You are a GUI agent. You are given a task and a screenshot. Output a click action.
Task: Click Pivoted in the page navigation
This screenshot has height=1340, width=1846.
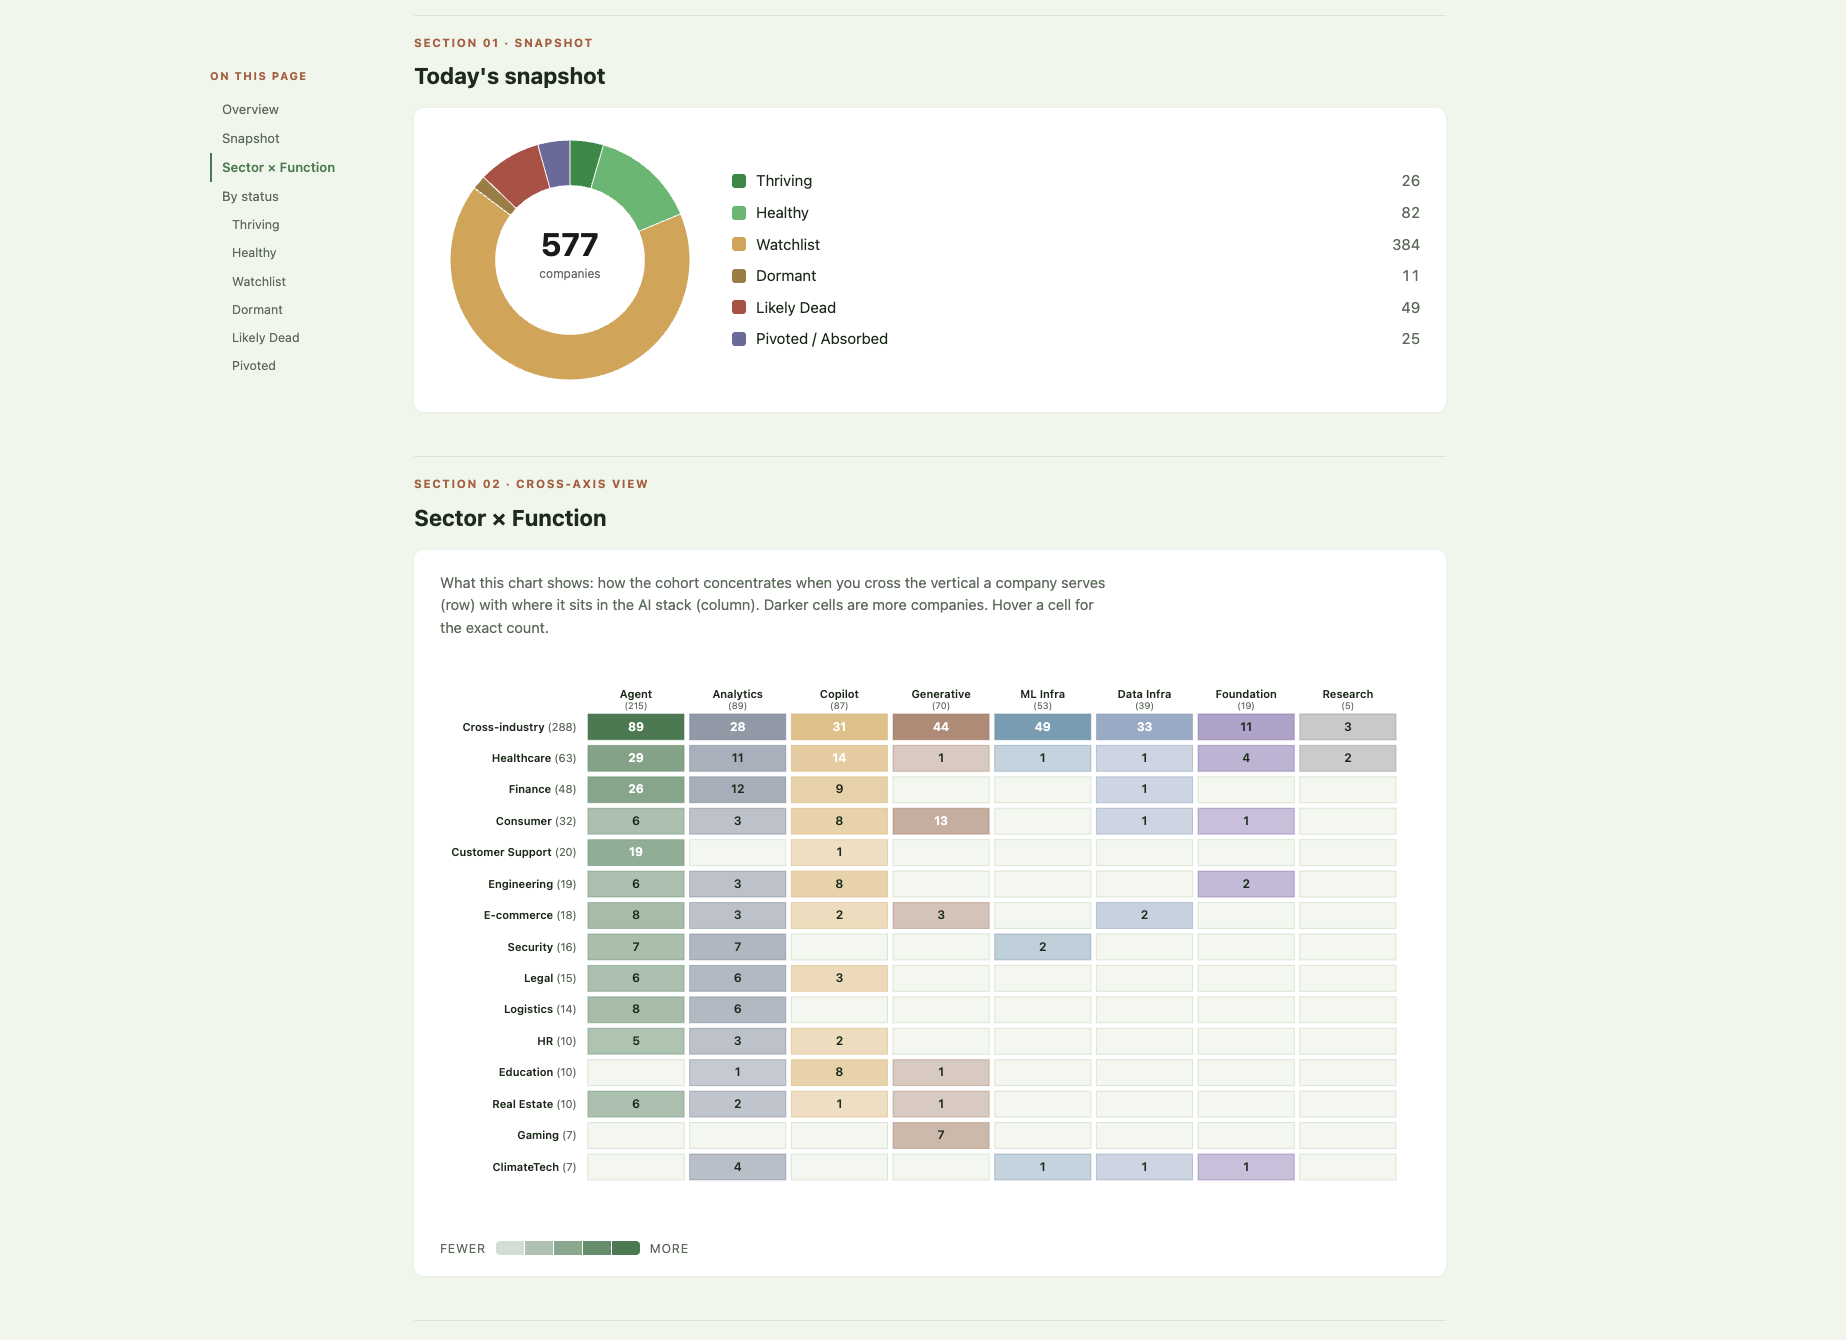click(253, 365)
